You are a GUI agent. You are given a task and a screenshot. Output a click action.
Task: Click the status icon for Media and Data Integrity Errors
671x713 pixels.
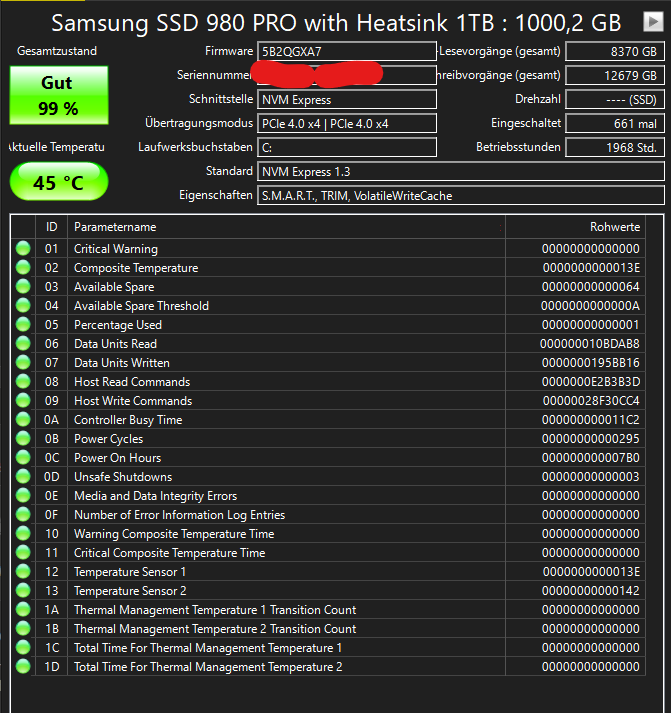point(23,495)
